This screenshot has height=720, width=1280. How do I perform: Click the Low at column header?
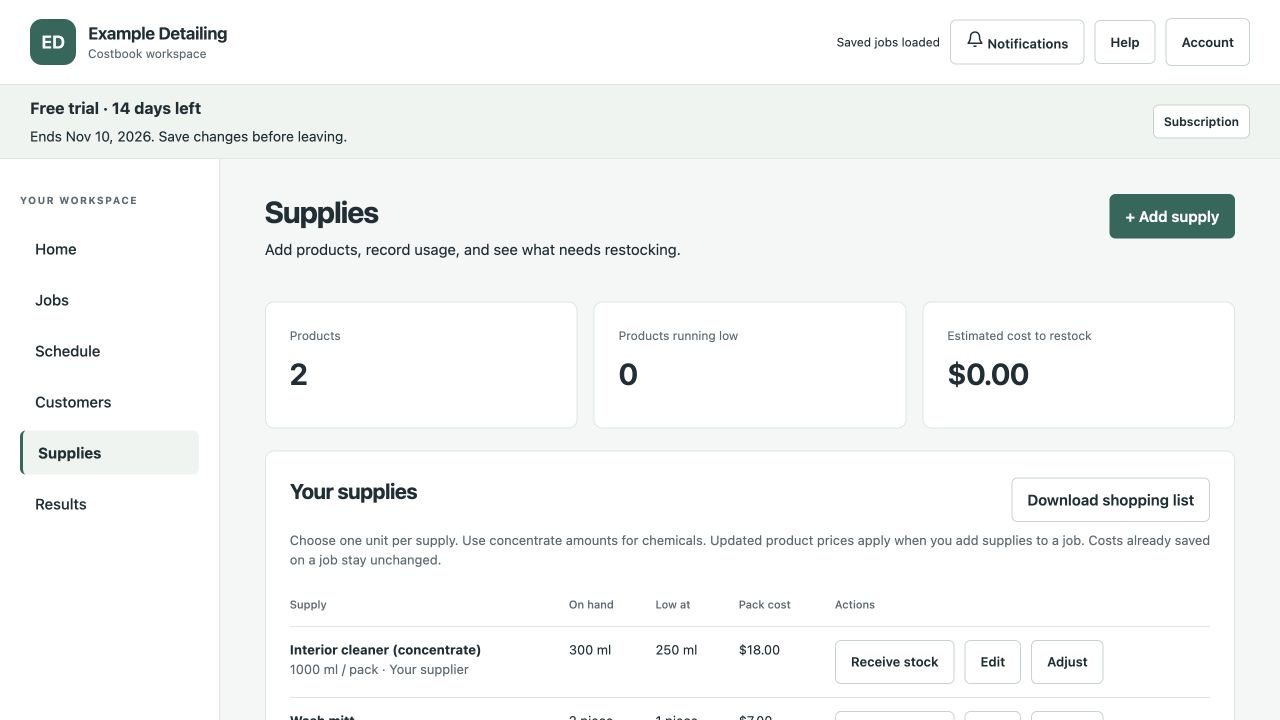pyautogui.click(x=673, y=605)
